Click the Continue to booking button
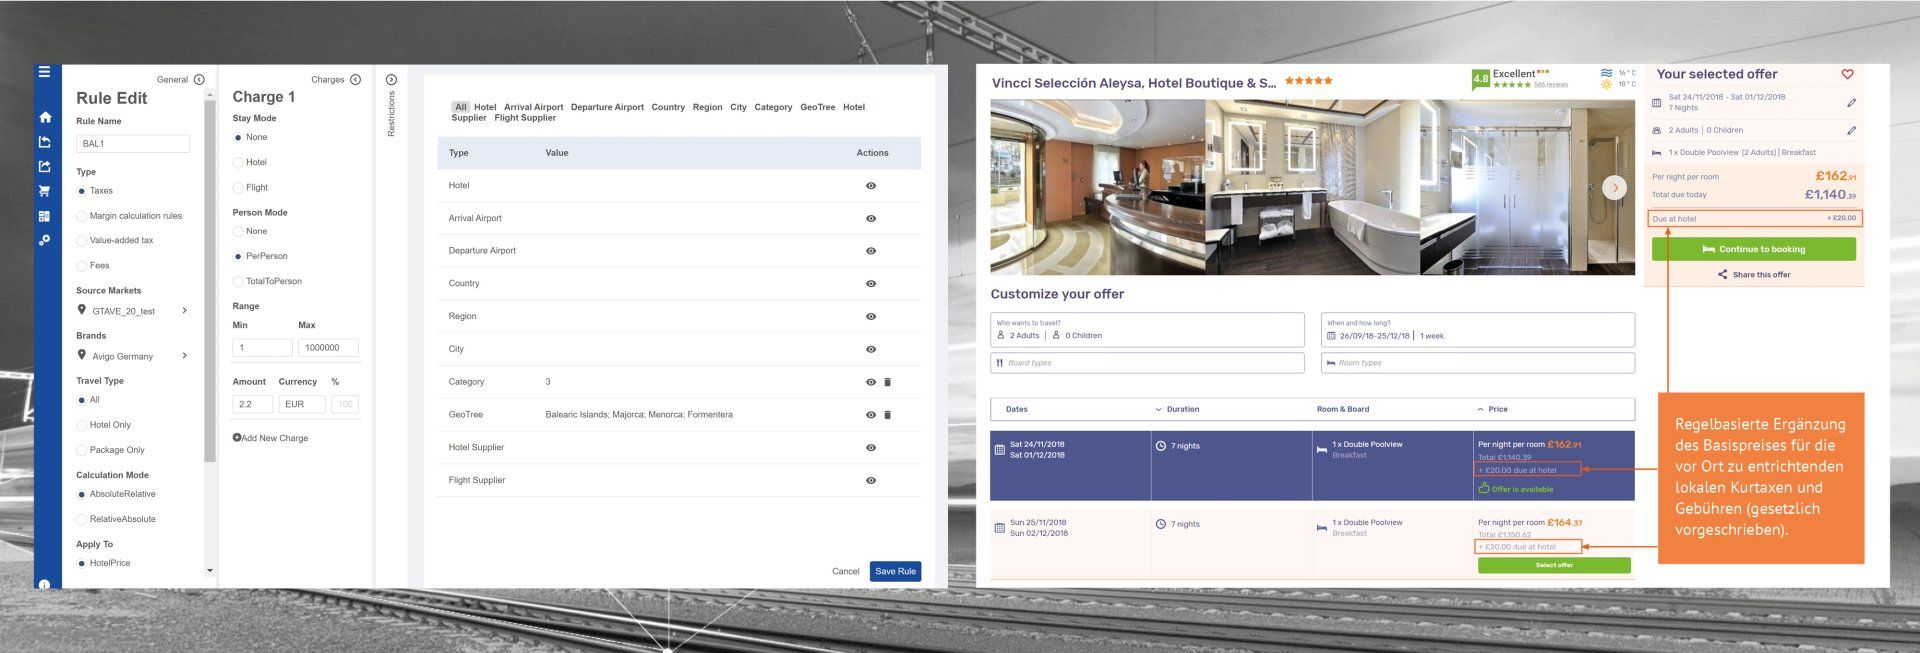The height and width of the screenshot is (653, 1920). (x=1753, y=249)
